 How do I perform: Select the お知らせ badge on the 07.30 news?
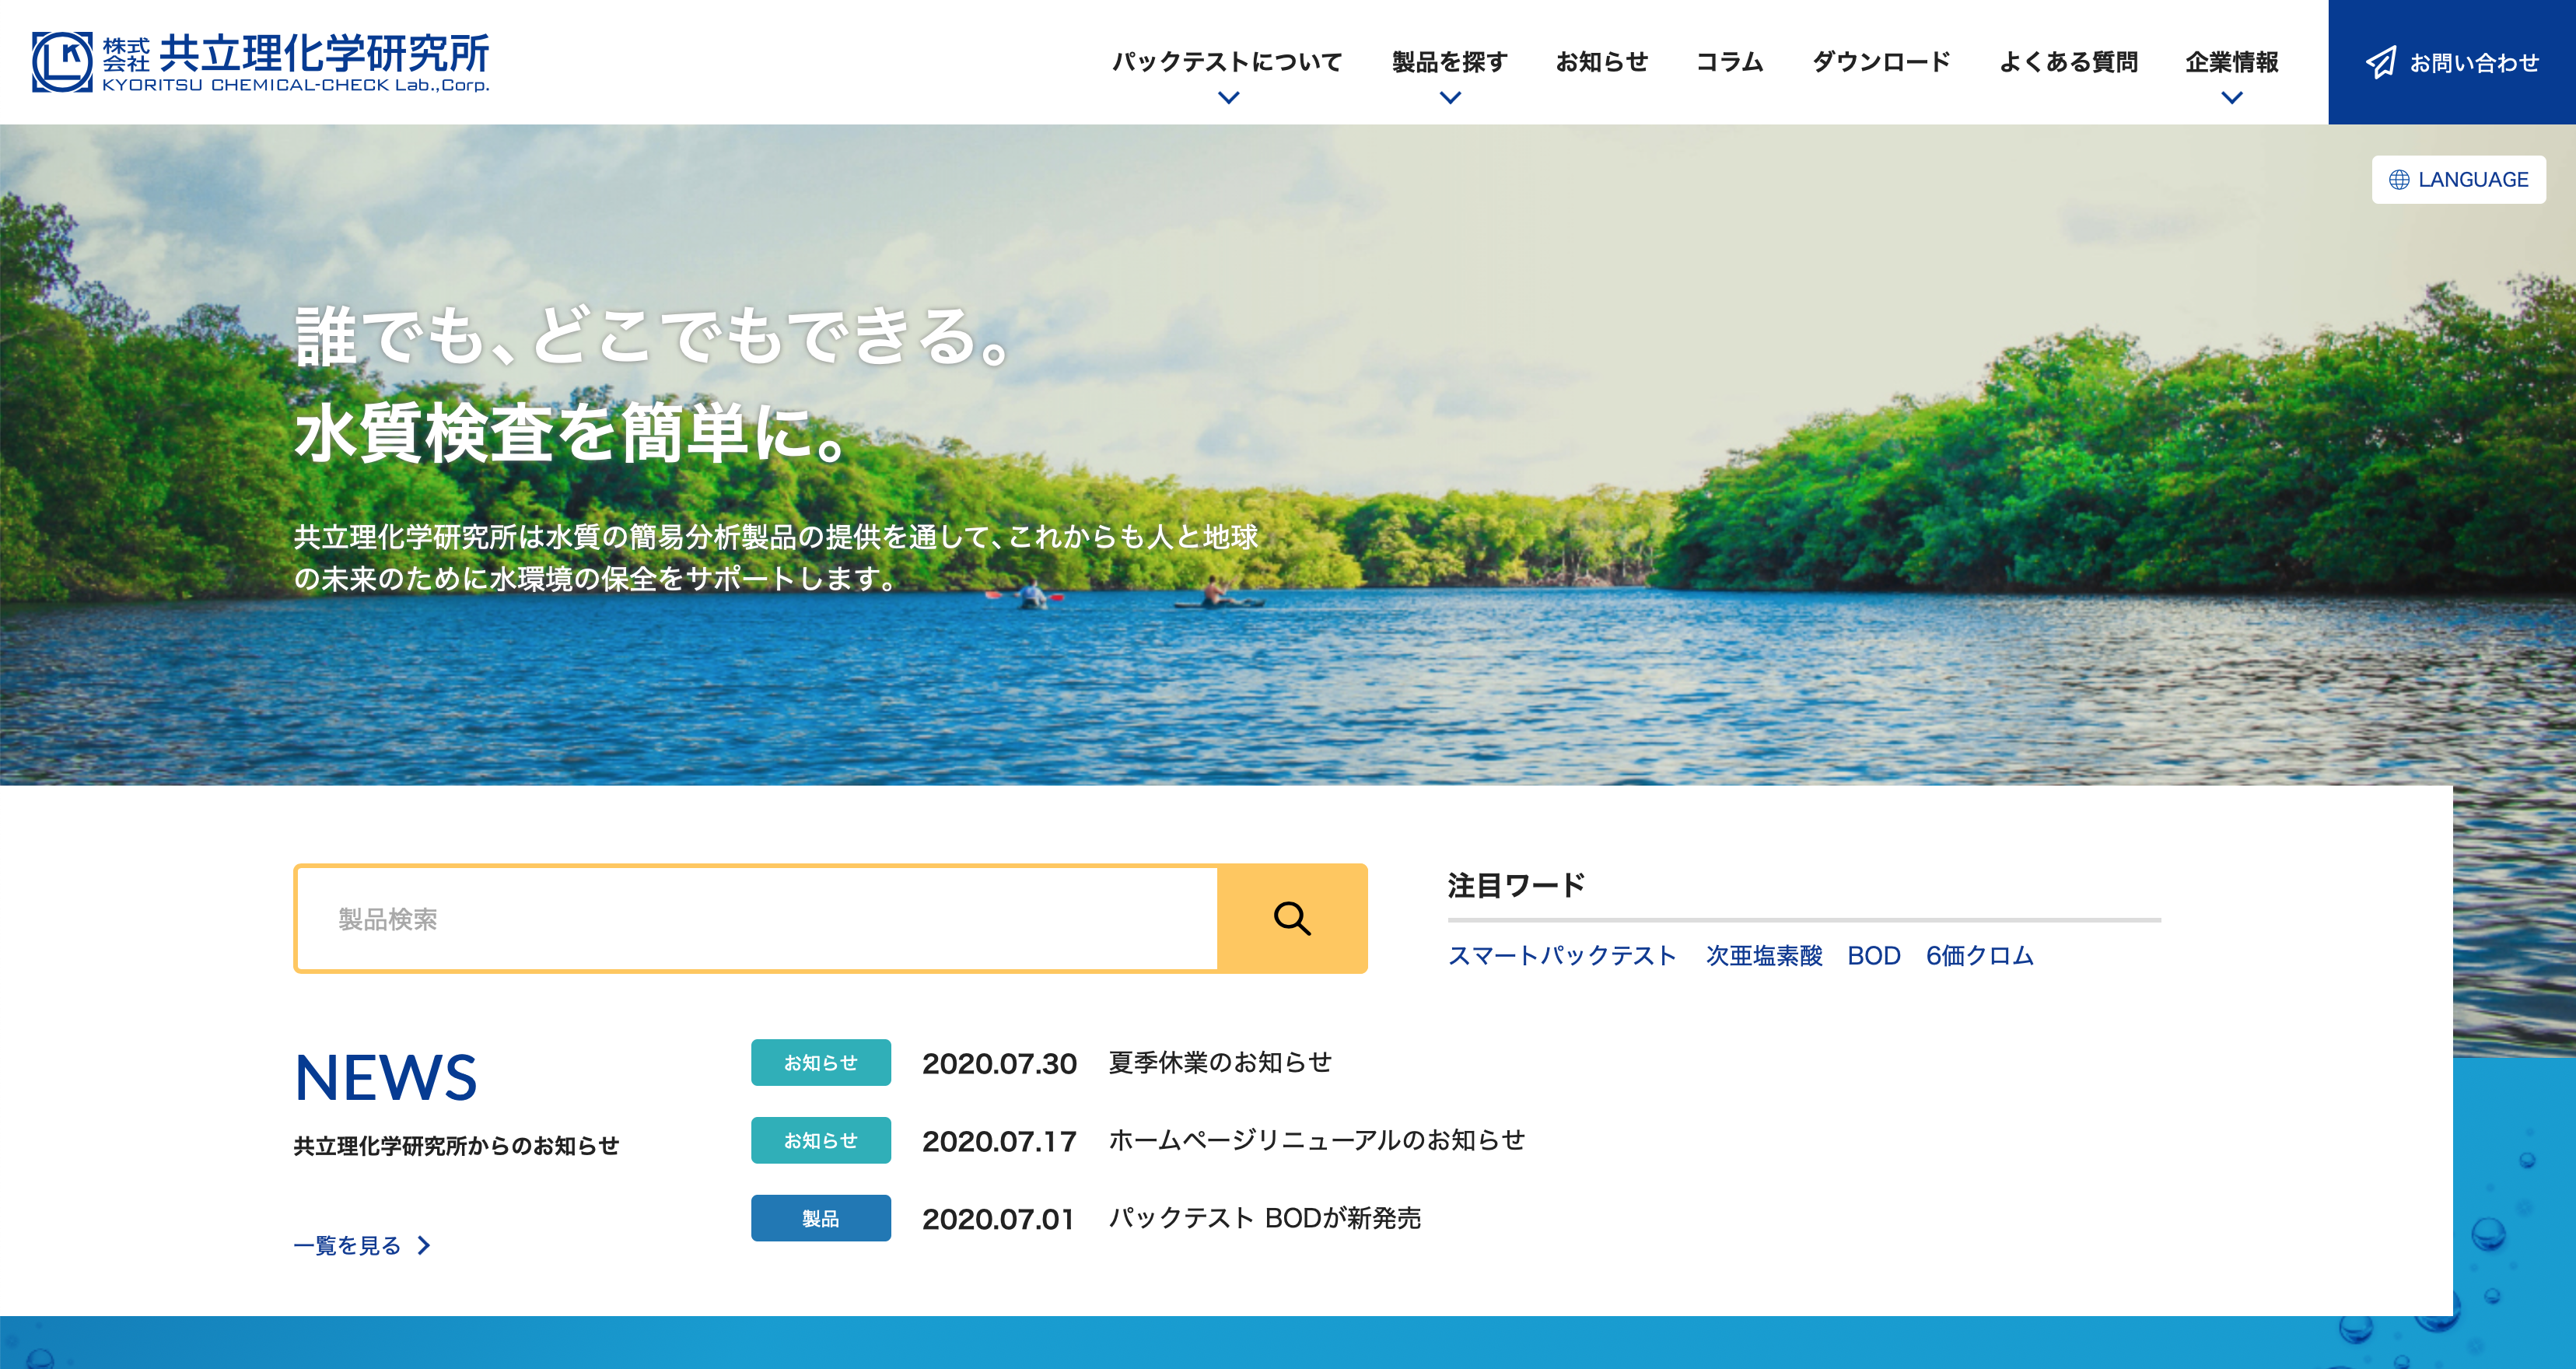[820, 1062]
